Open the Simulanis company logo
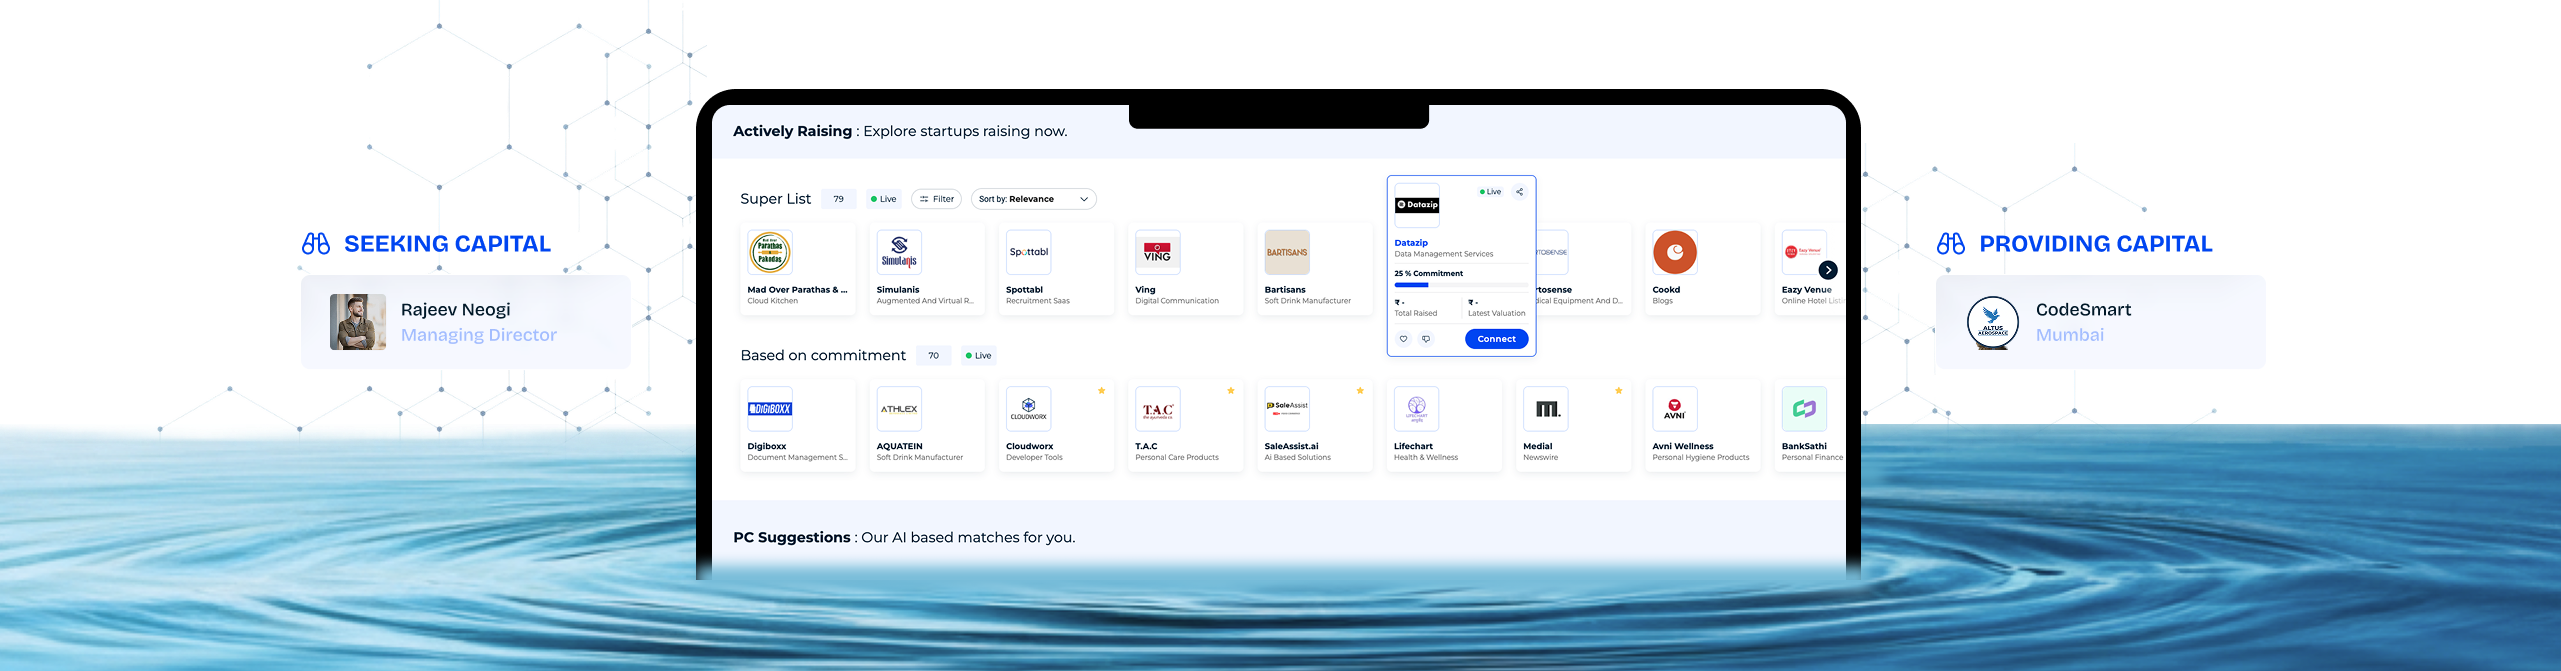2561x671 pixels. pyautogui.click(x=899, y=253)
